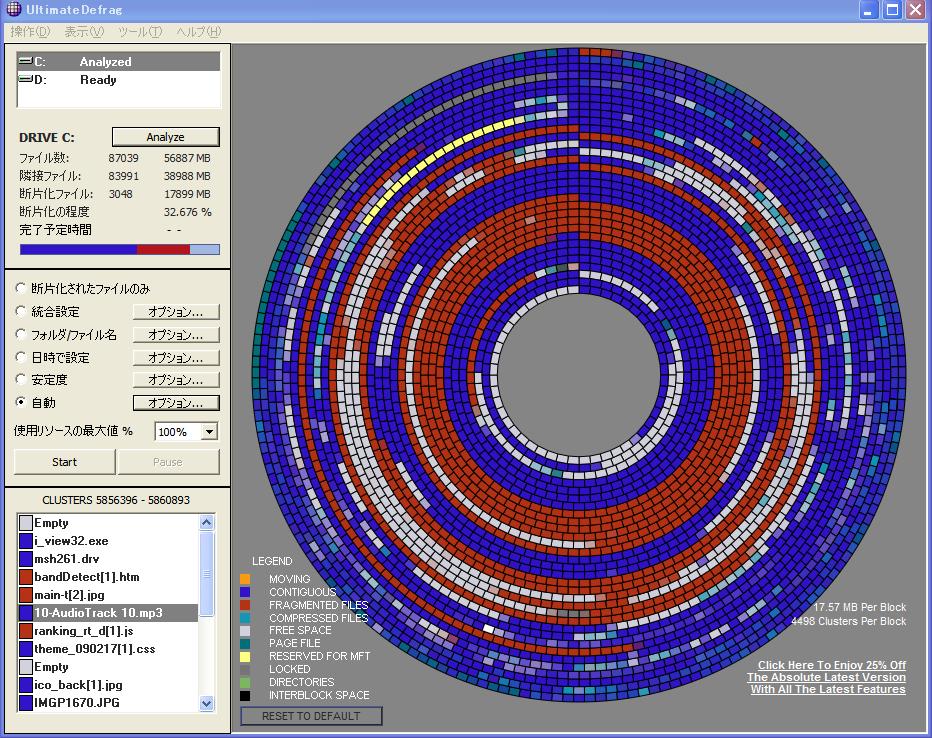Open the 表示(V) menu

[84, 31]
